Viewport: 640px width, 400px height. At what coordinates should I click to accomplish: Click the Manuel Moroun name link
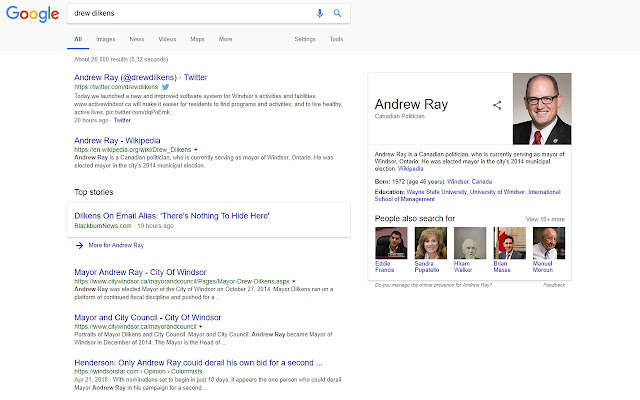[x=543, y=267]
